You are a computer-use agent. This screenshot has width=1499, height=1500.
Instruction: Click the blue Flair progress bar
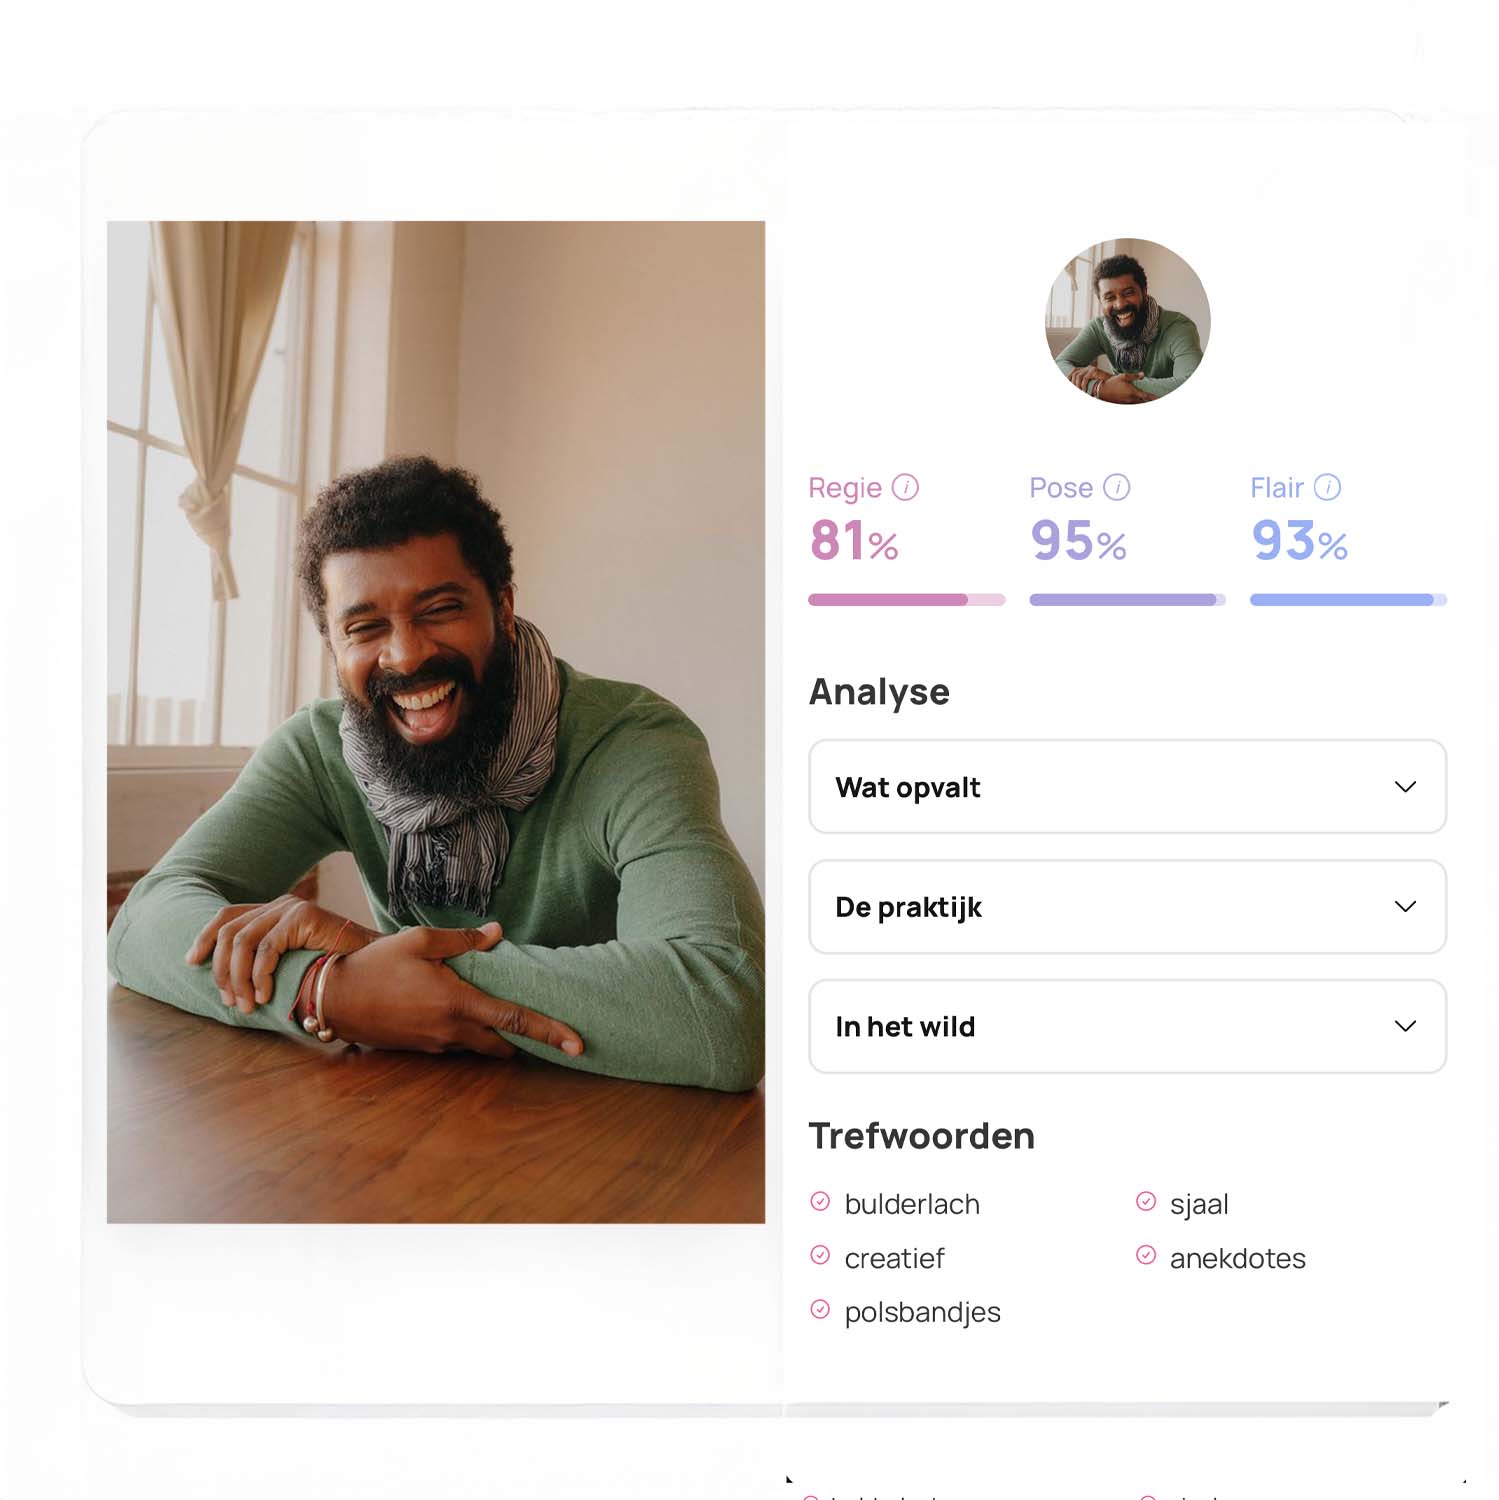pyautogui.click(x=1348, y=600)
